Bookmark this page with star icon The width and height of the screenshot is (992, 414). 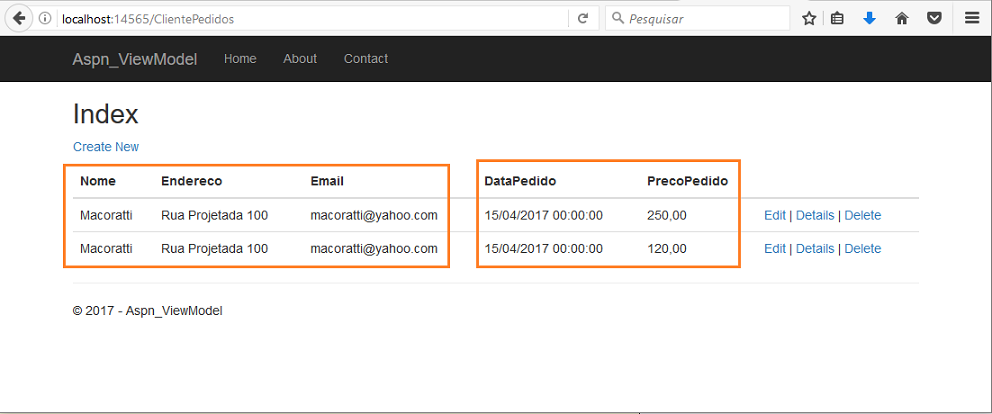pyautogui.click(x=809, y=19)
